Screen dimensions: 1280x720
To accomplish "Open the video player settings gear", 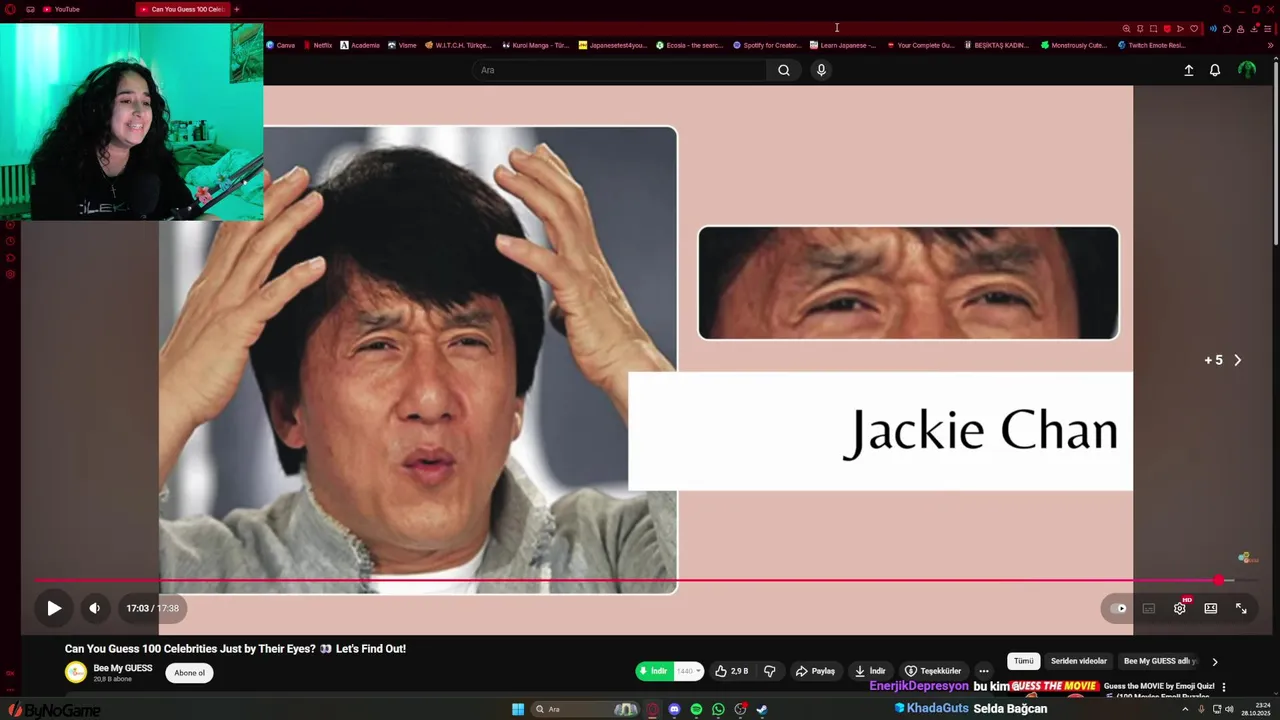I will [1180, 608].
